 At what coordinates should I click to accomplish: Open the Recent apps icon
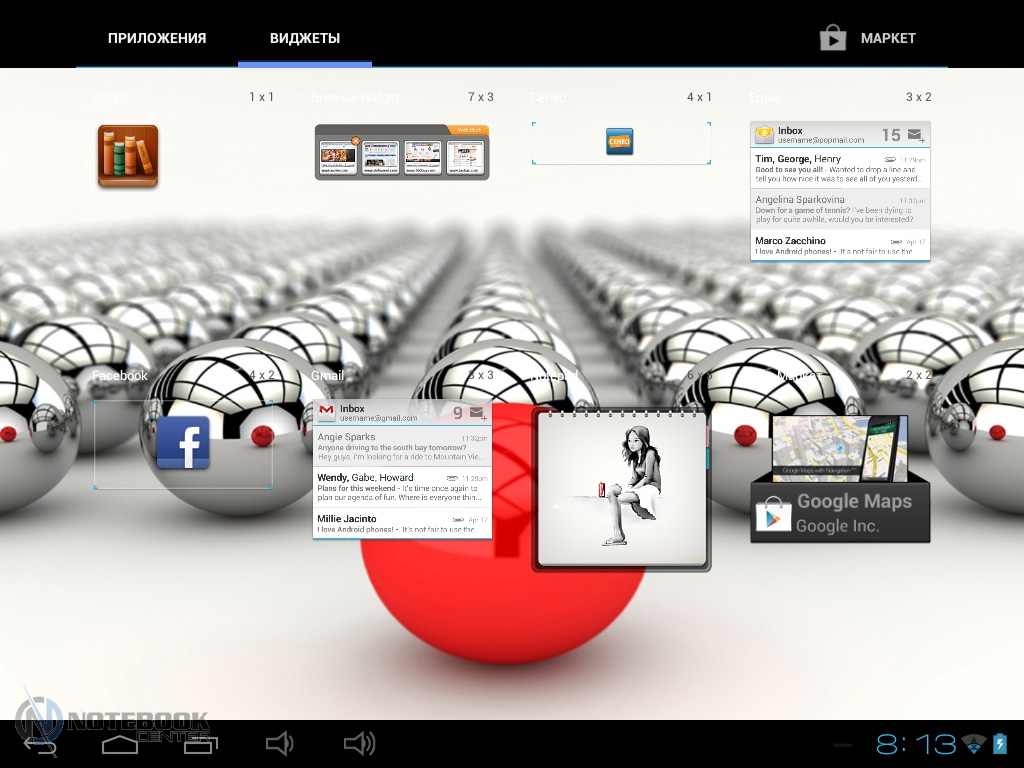(x=200, y=743)
